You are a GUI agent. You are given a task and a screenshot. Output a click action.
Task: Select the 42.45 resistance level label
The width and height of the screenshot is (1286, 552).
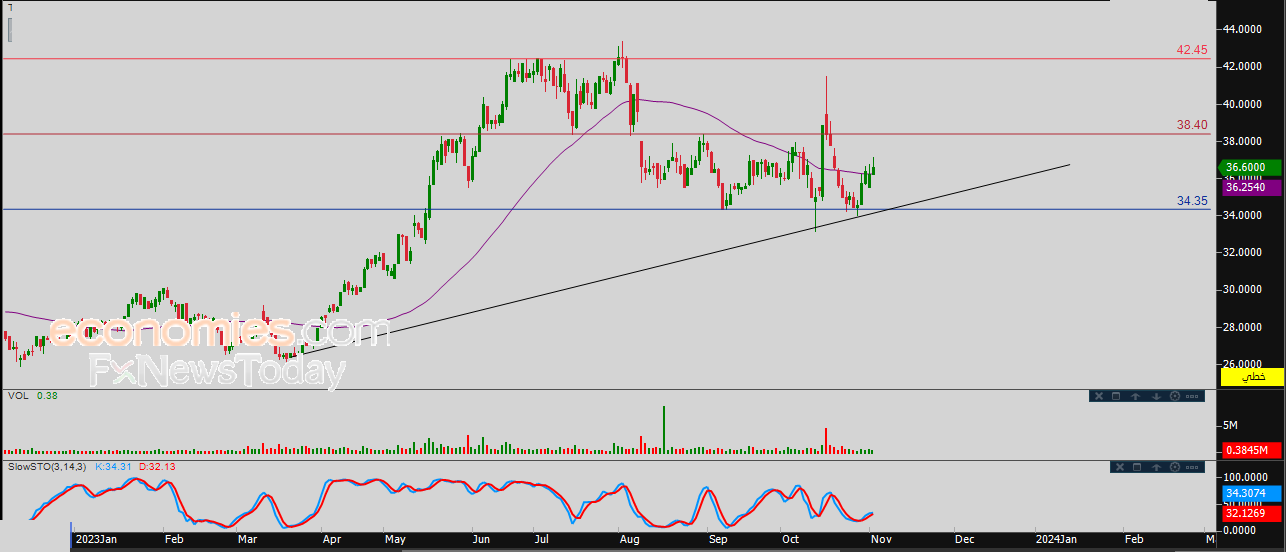click(x=1192, y=49)
